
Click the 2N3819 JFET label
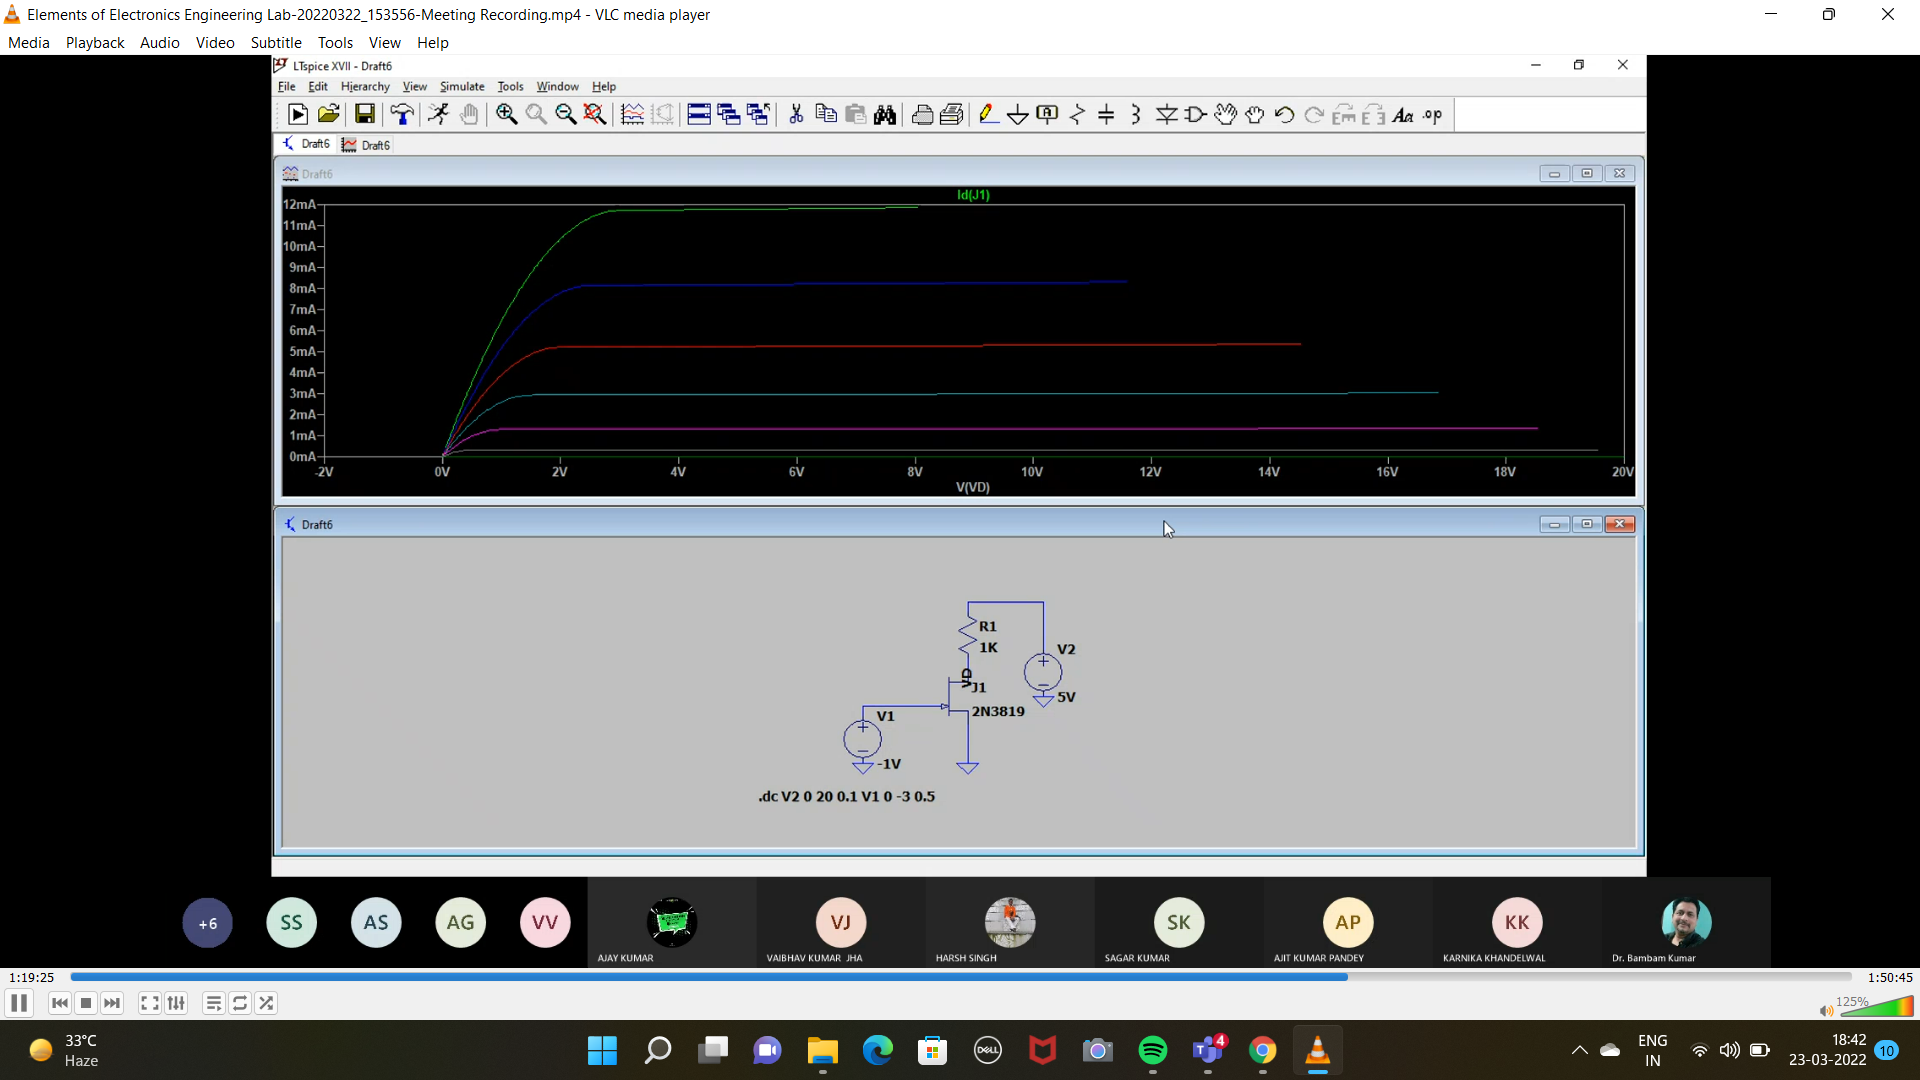pos(998,712)
